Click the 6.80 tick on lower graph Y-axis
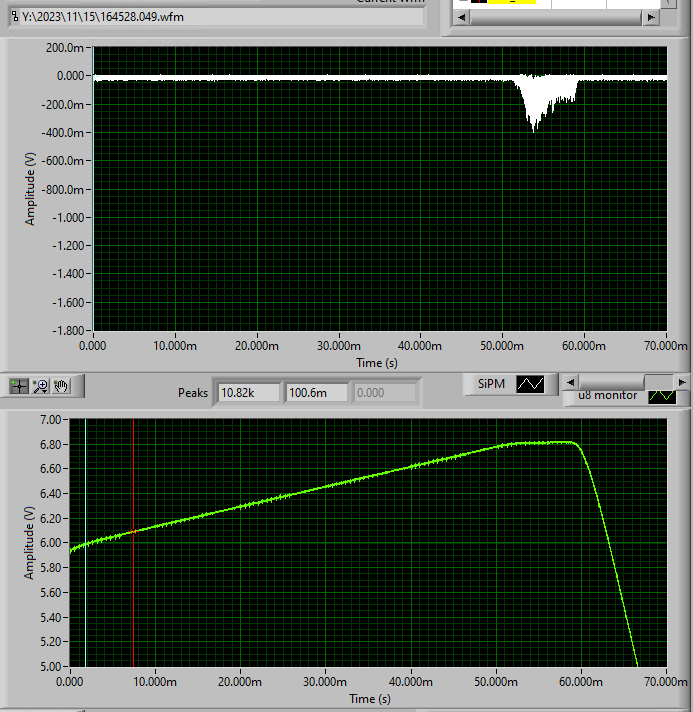 tap(50, 445)
